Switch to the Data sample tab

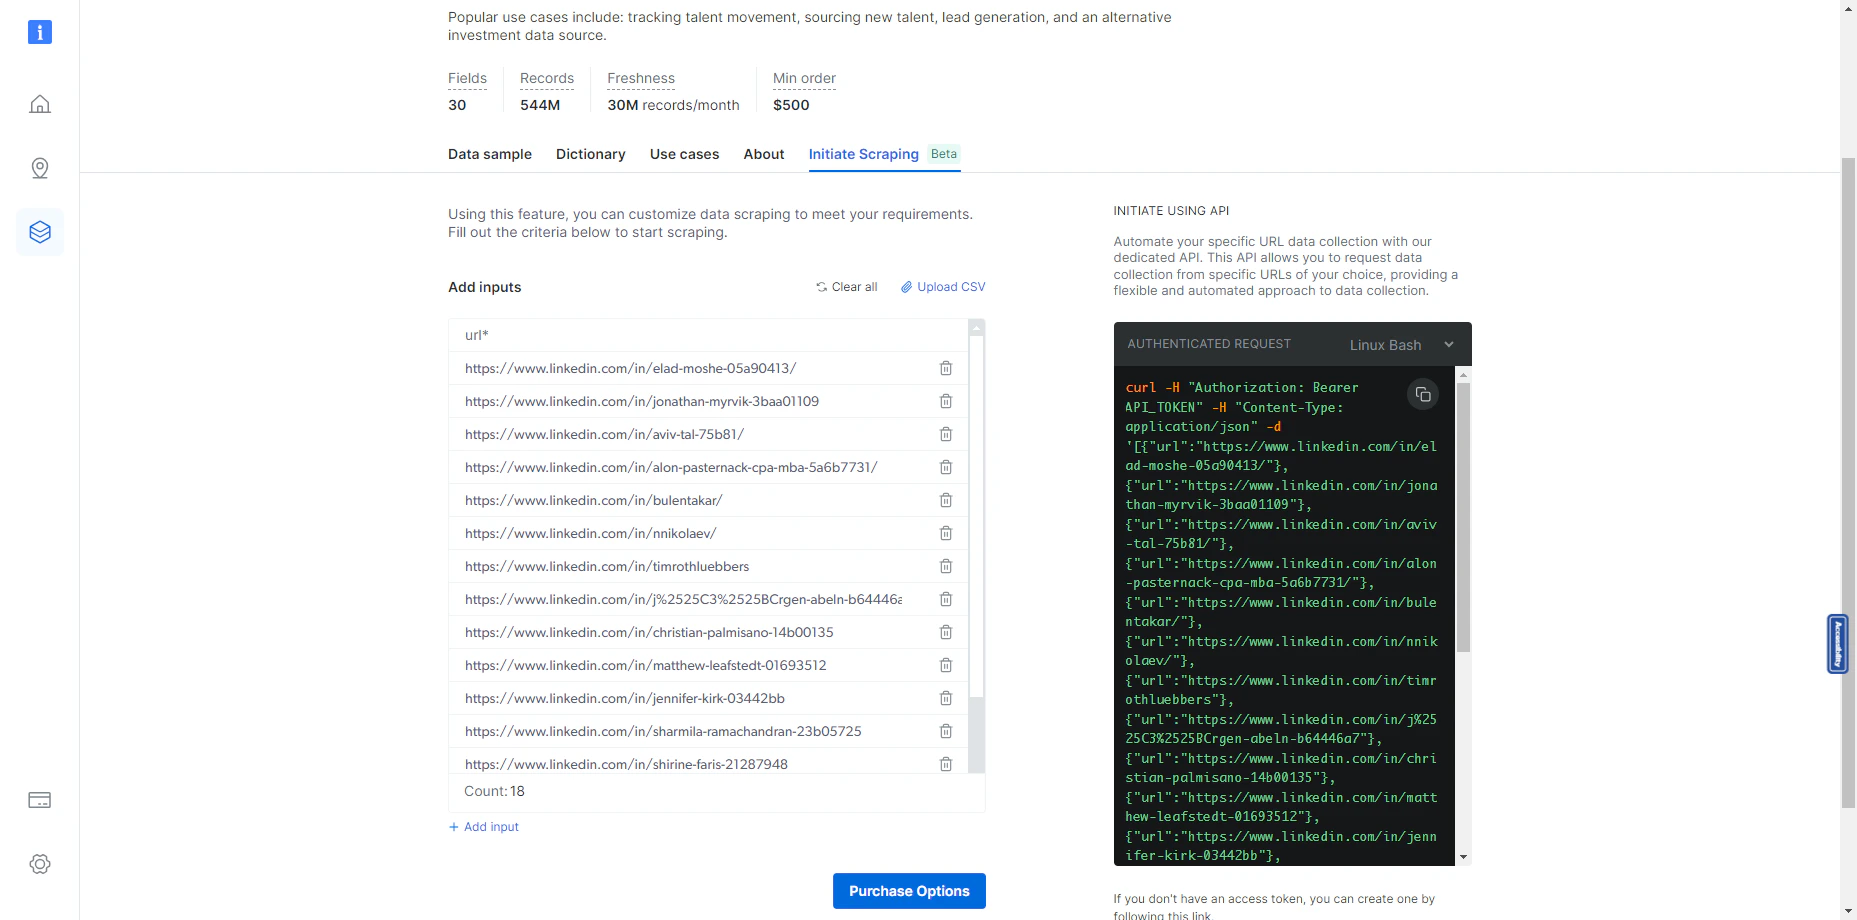point(489,154)
